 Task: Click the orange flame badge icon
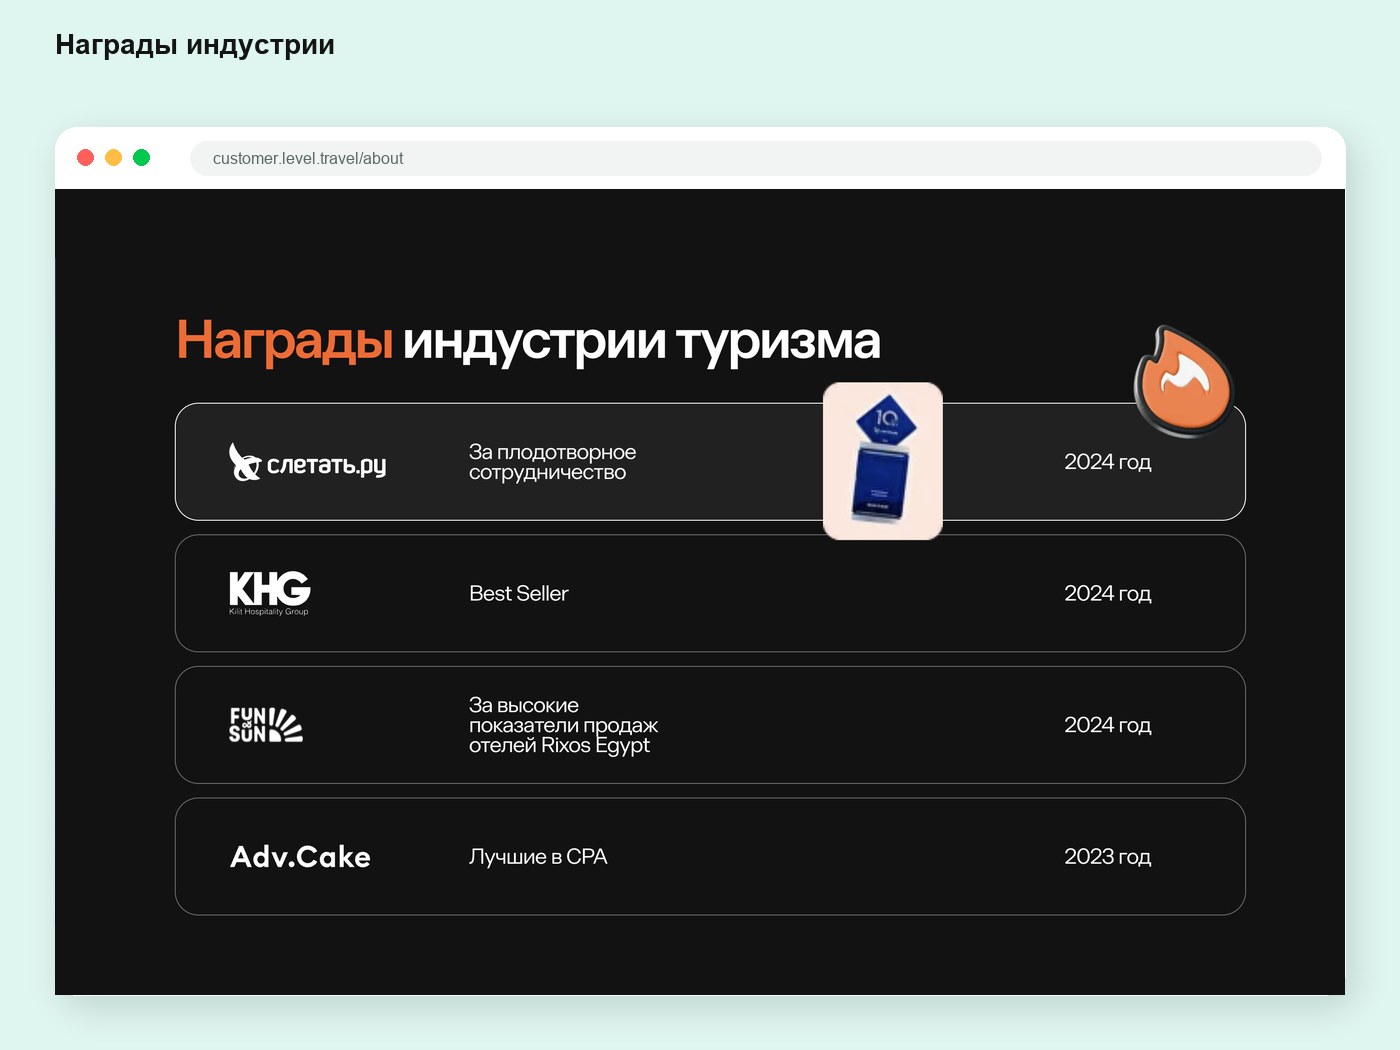tap(1183, 381)
